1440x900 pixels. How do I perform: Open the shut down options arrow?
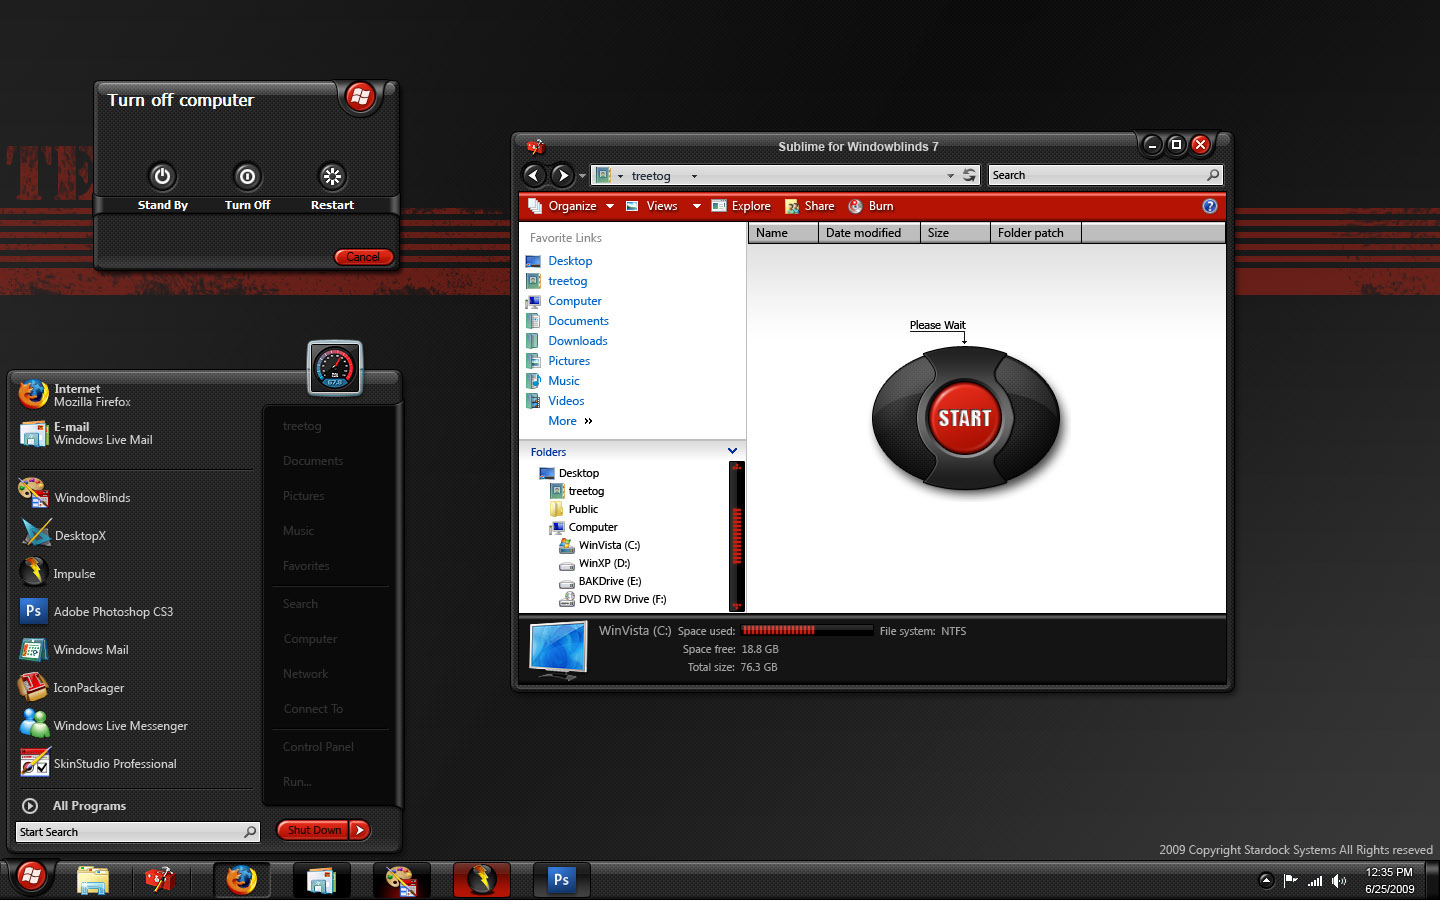[360, 830]
